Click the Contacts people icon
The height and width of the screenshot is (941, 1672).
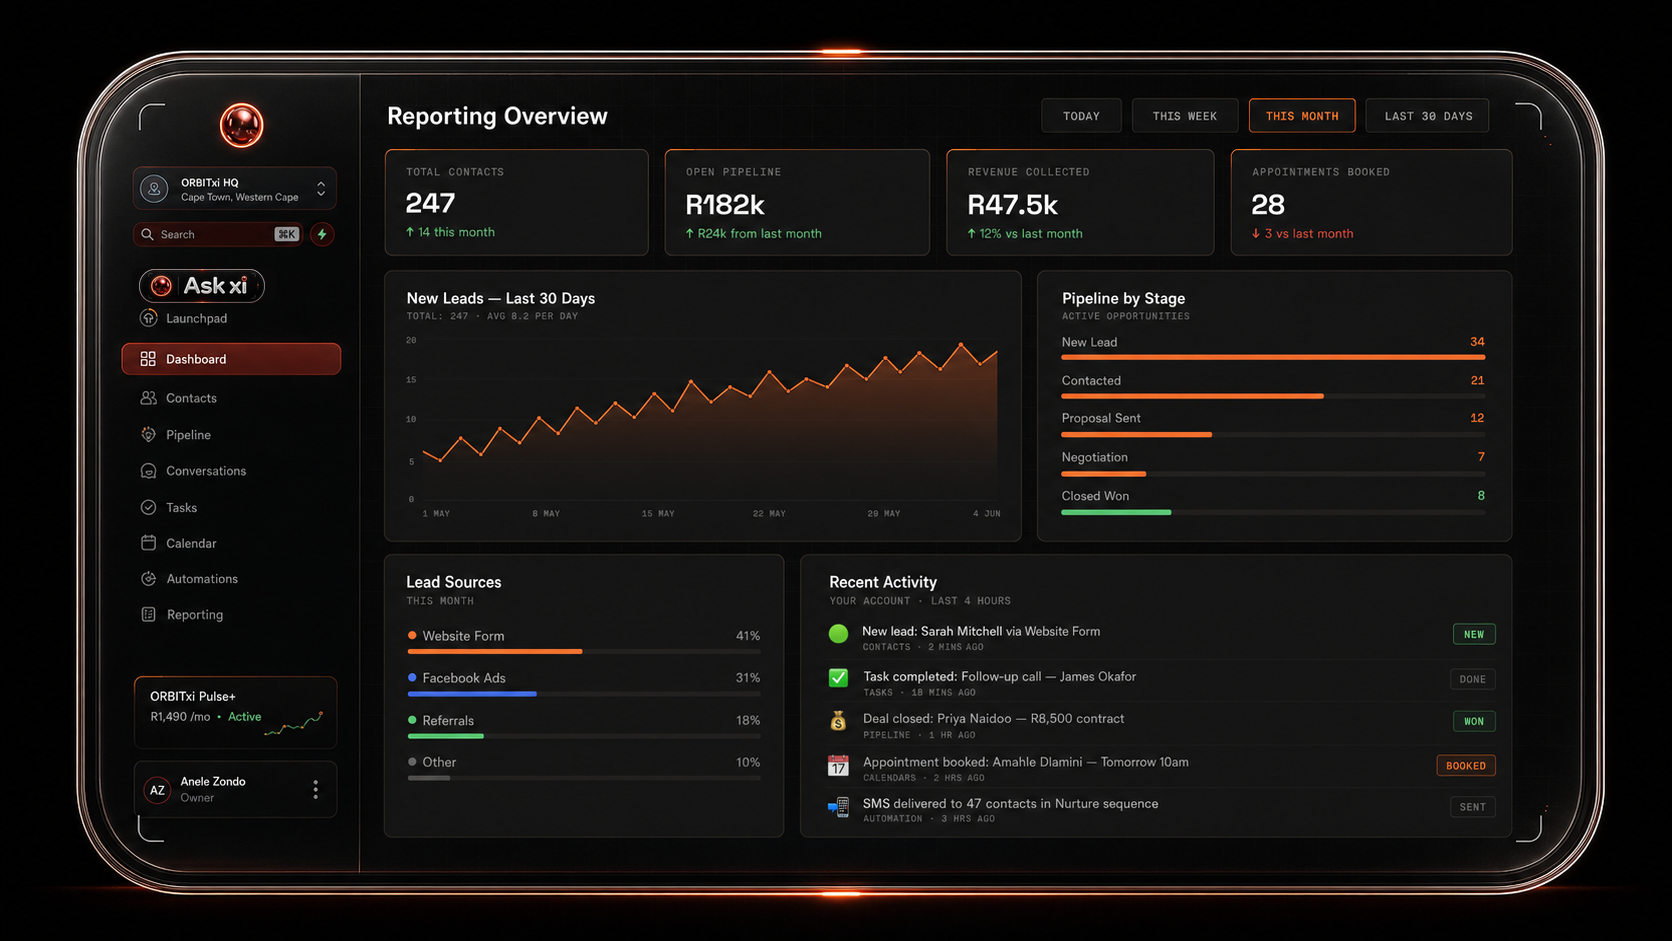(148, 398)
